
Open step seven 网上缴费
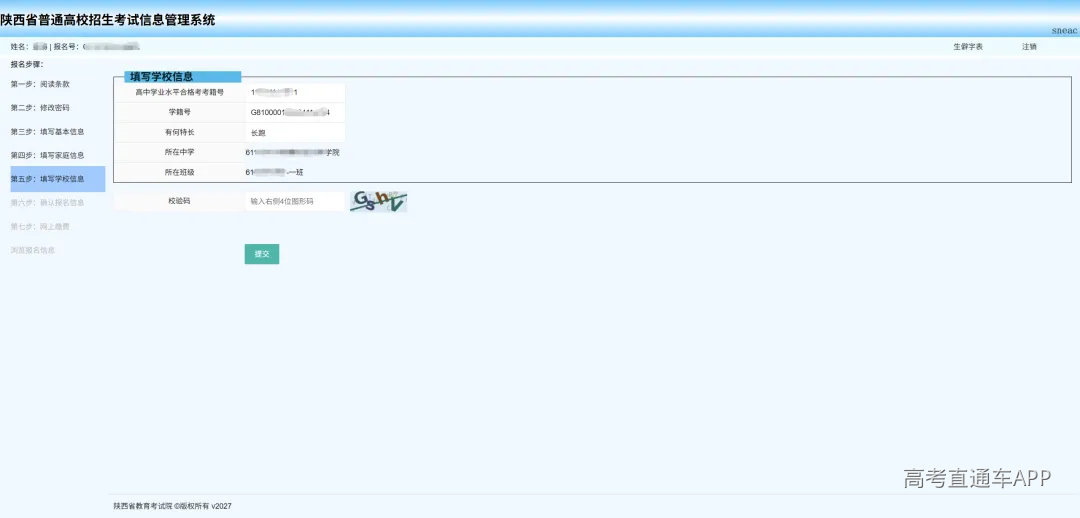coord(40,227)
